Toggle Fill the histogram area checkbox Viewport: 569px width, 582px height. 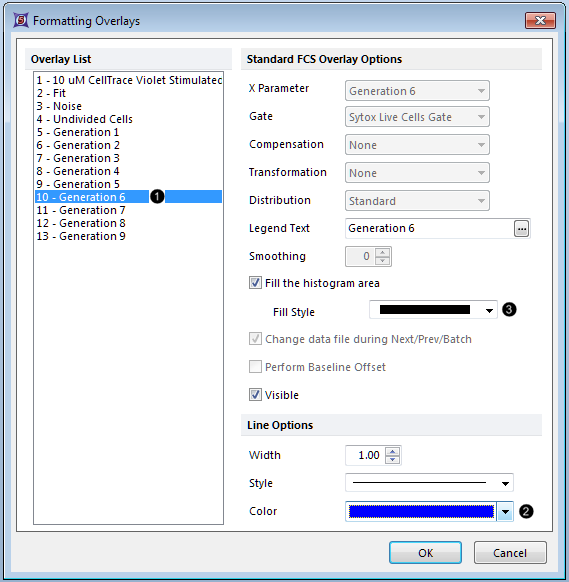click(255, 283)
